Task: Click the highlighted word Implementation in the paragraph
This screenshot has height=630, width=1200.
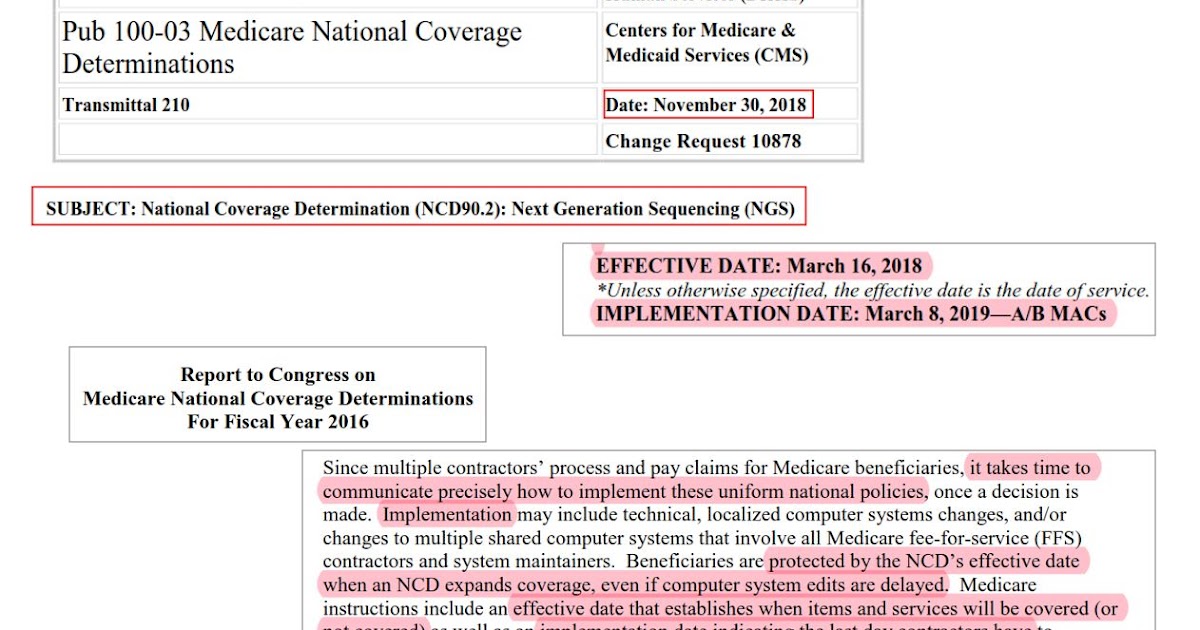Action: tap(447, 515)
